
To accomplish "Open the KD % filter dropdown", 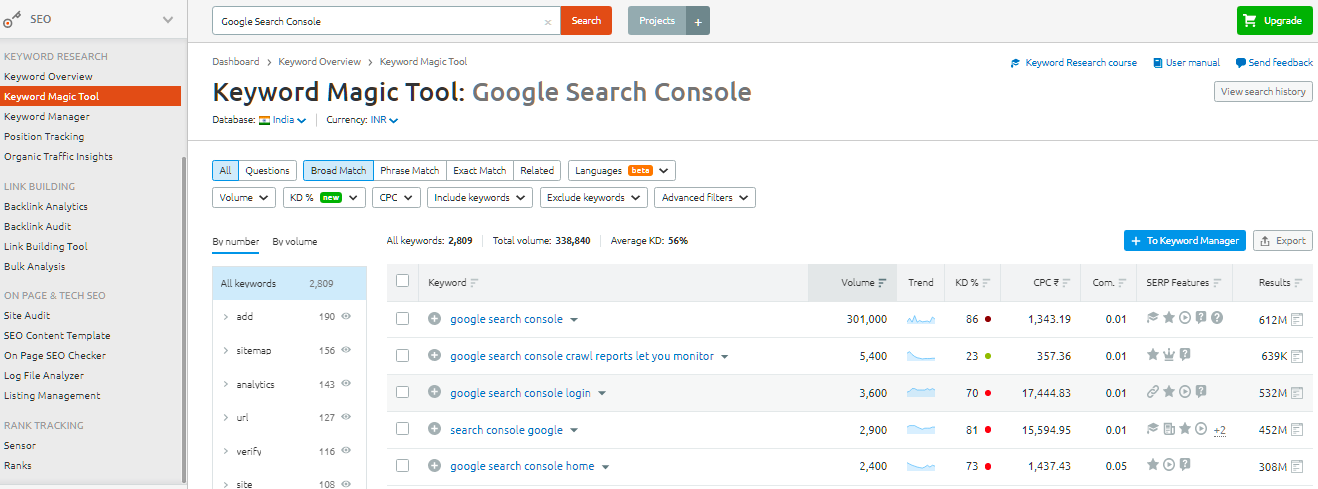I will pos(324,198).
